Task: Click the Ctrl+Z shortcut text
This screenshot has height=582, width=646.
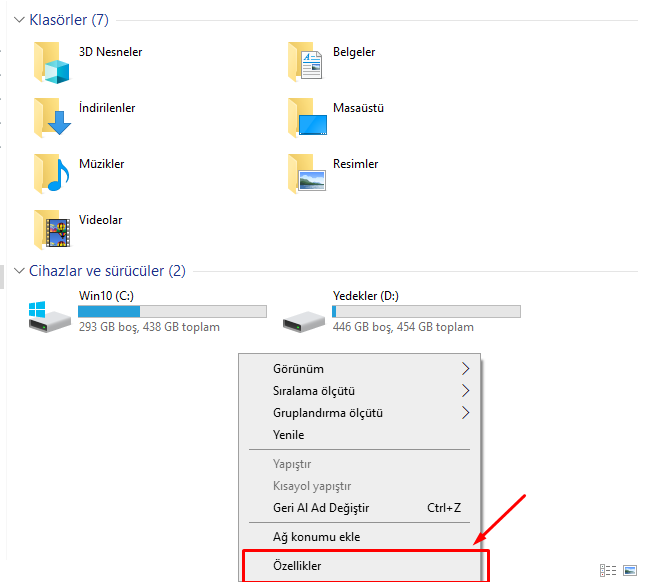Action: coord(444,508)
